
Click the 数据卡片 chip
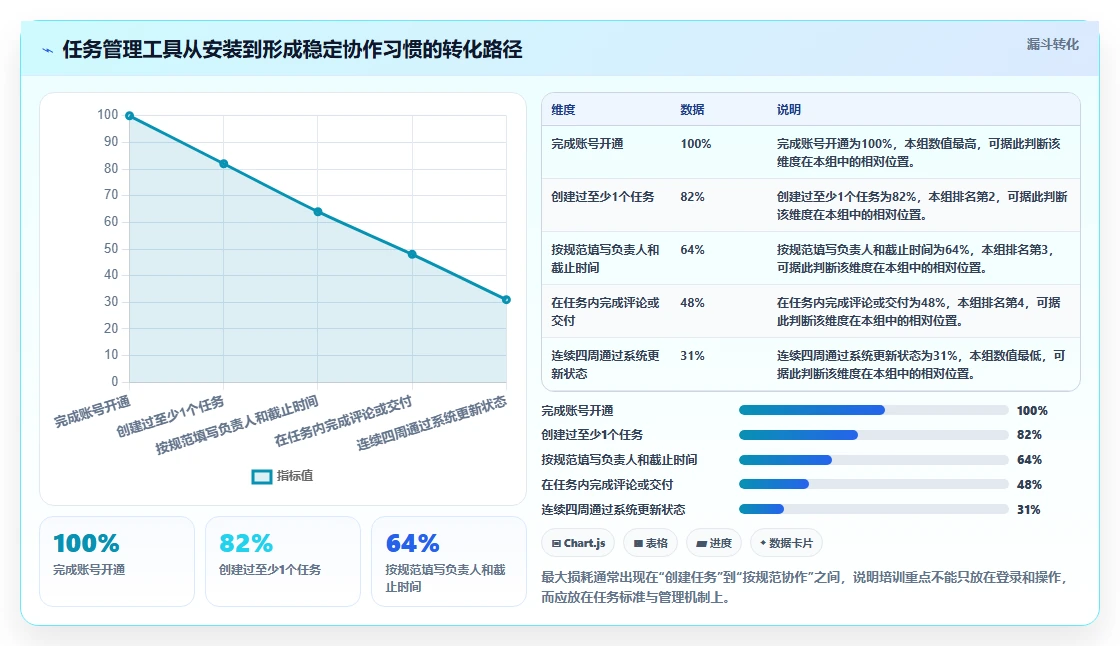click(x=786, y=543)
